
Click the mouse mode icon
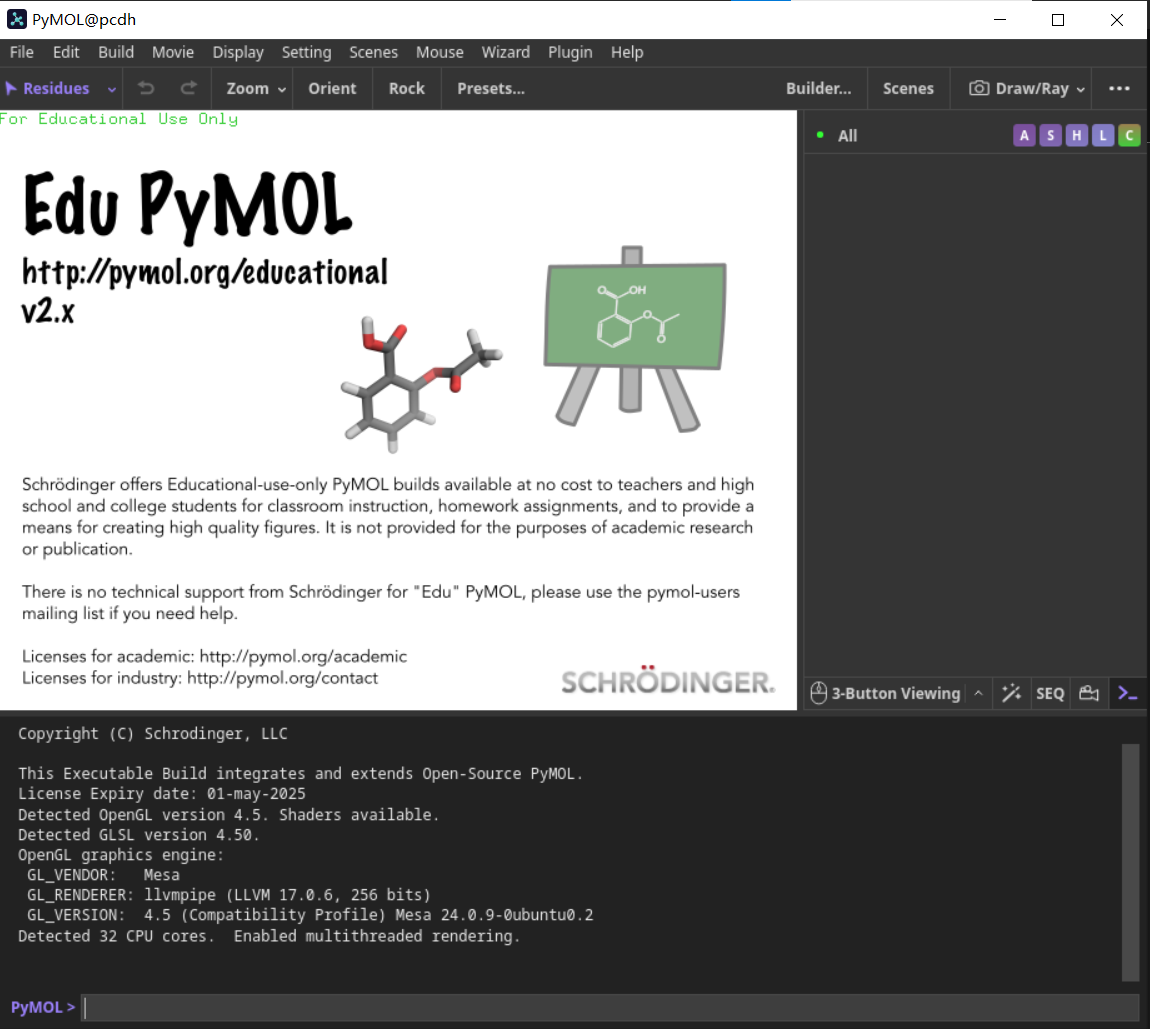(x=818, y=693)
